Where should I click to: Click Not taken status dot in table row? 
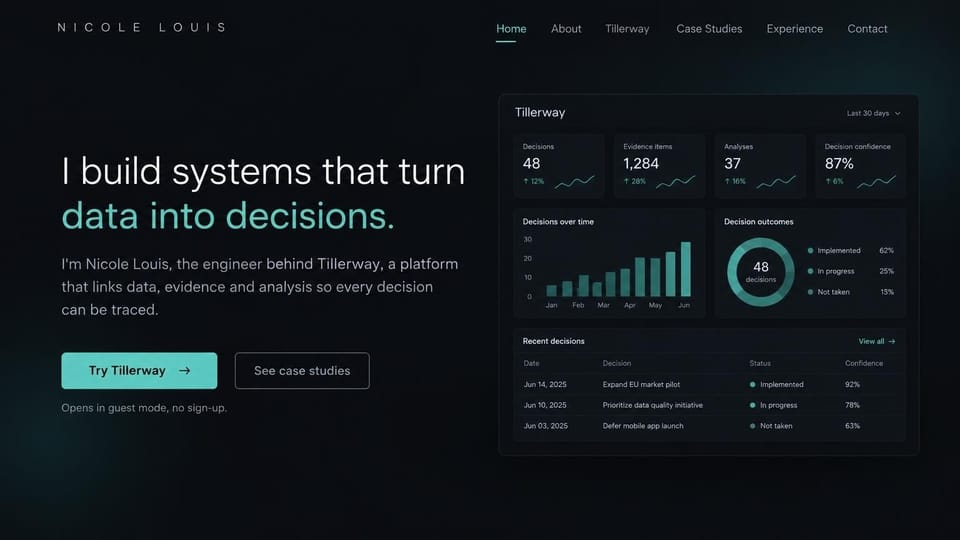click(x=752, y=426)
